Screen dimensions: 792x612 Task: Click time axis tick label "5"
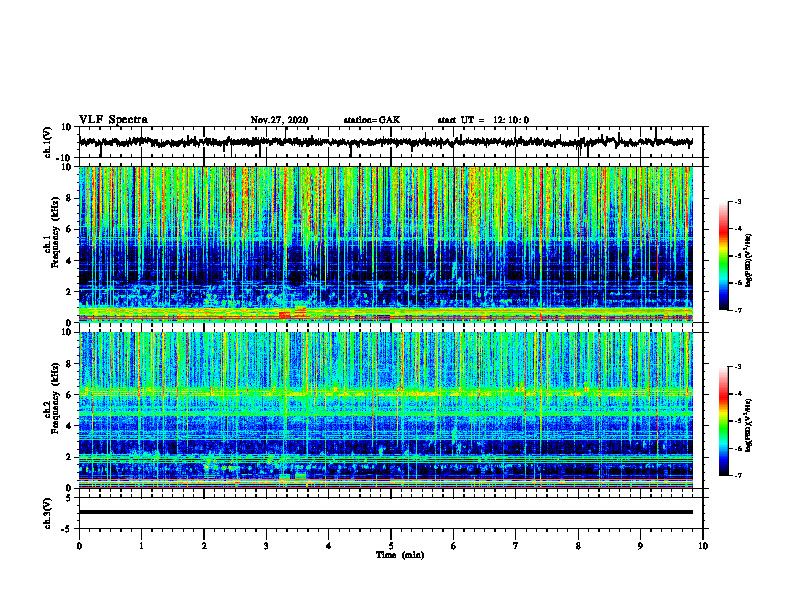[x=391, y=546]
